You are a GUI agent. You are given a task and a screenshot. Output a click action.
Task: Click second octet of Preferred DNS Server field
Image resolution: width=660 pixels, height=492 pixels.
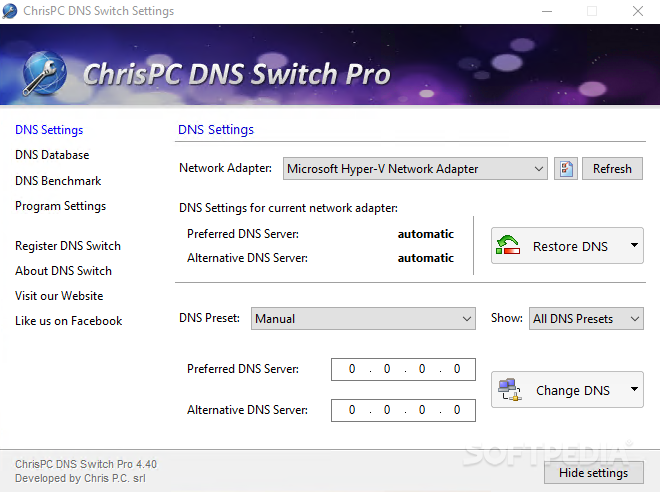pyautogui.click(x=387, y=369)
